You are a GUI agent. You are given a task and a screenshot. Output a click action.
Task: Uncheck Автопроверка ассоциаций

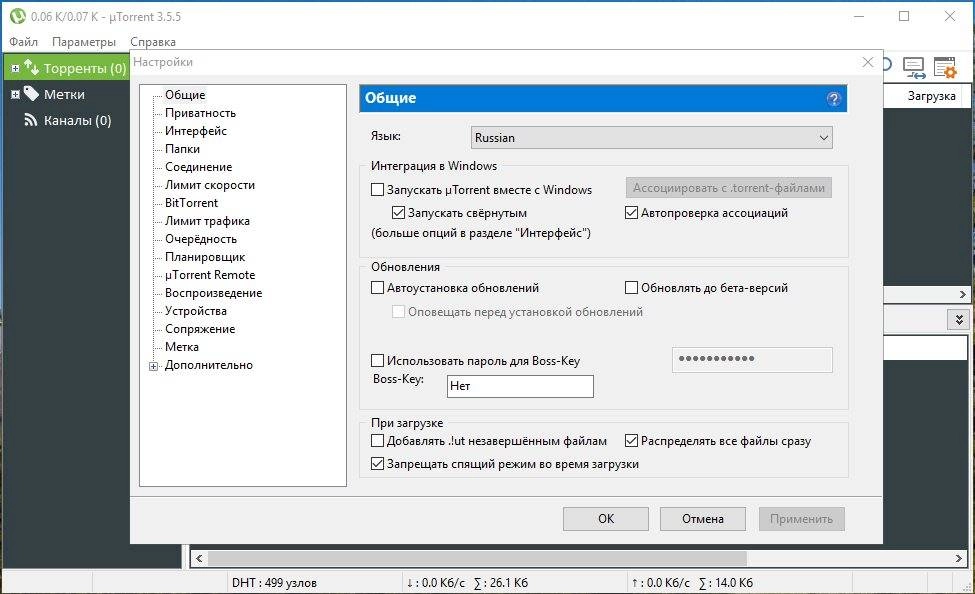[631, 213]
